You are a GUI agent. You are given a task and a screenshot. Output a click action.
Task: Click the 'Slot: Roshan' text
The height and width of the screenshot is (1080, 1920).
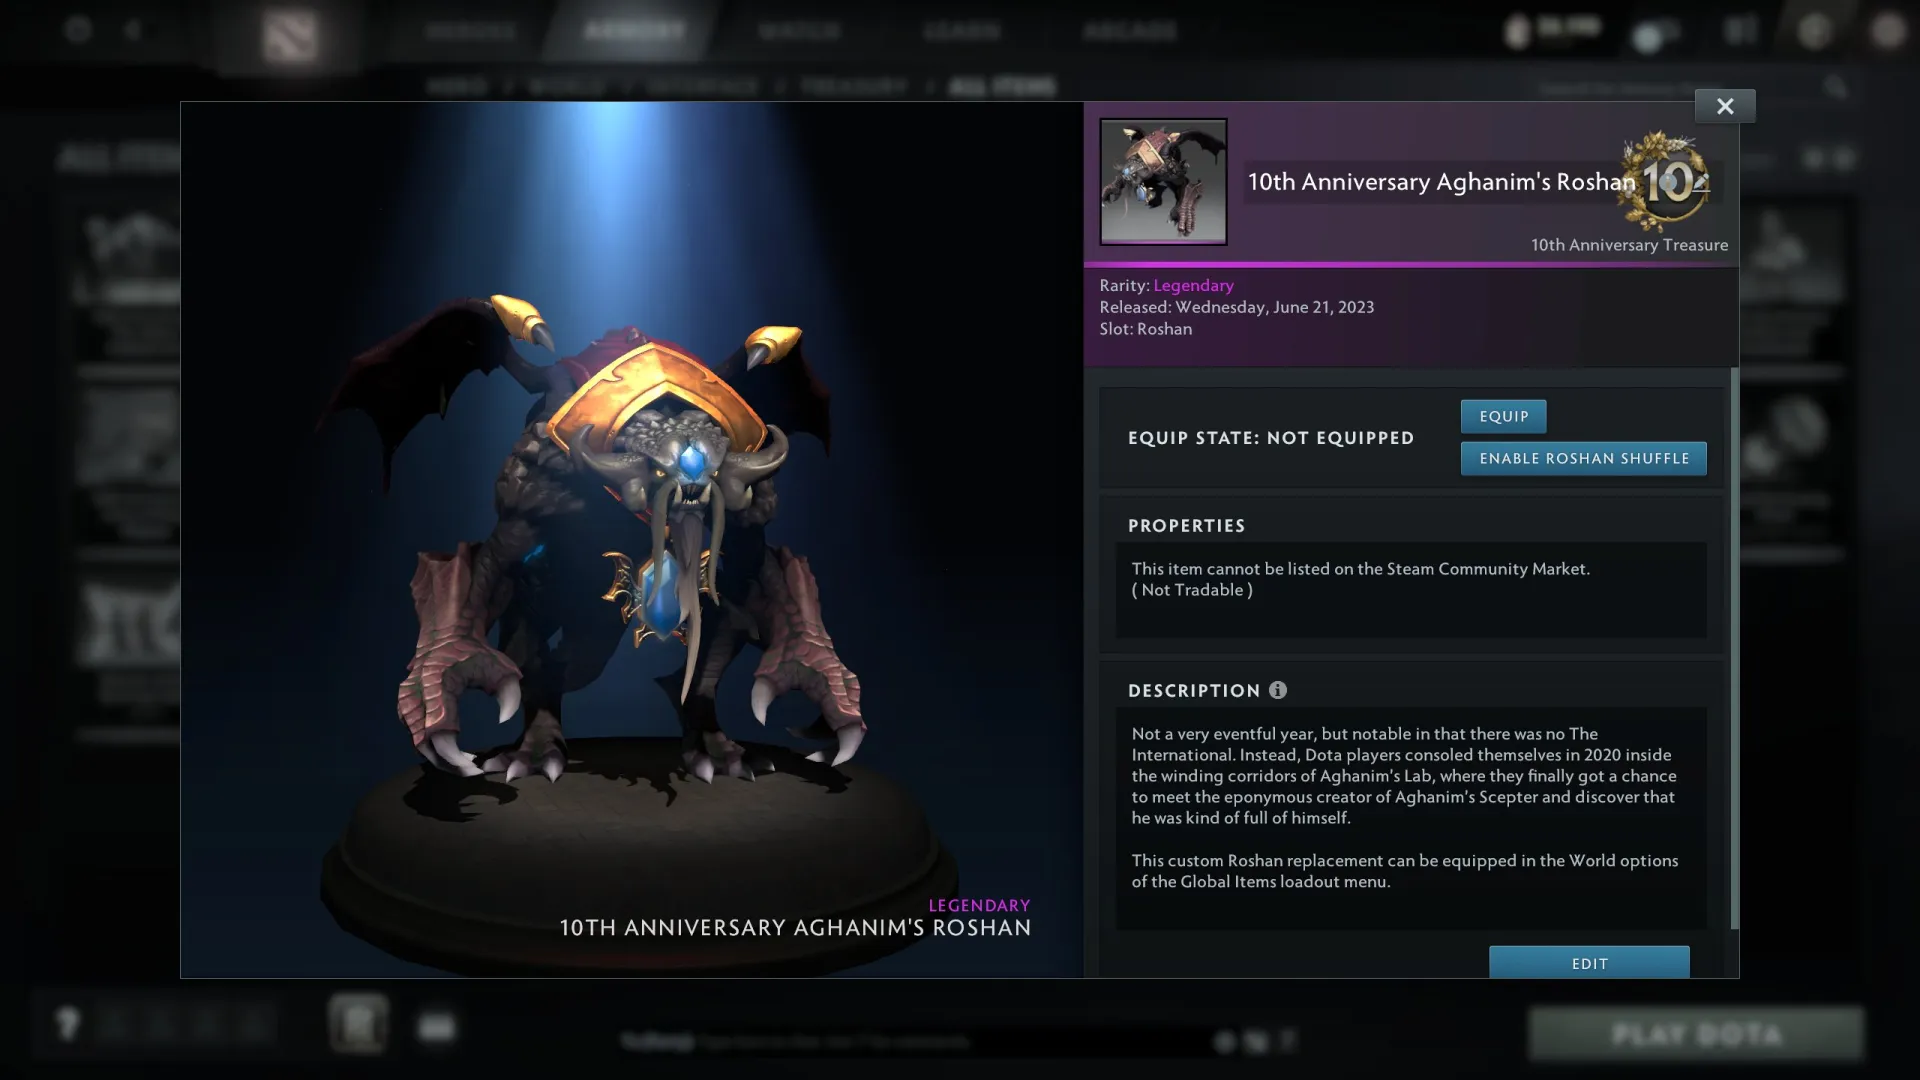1145,329
